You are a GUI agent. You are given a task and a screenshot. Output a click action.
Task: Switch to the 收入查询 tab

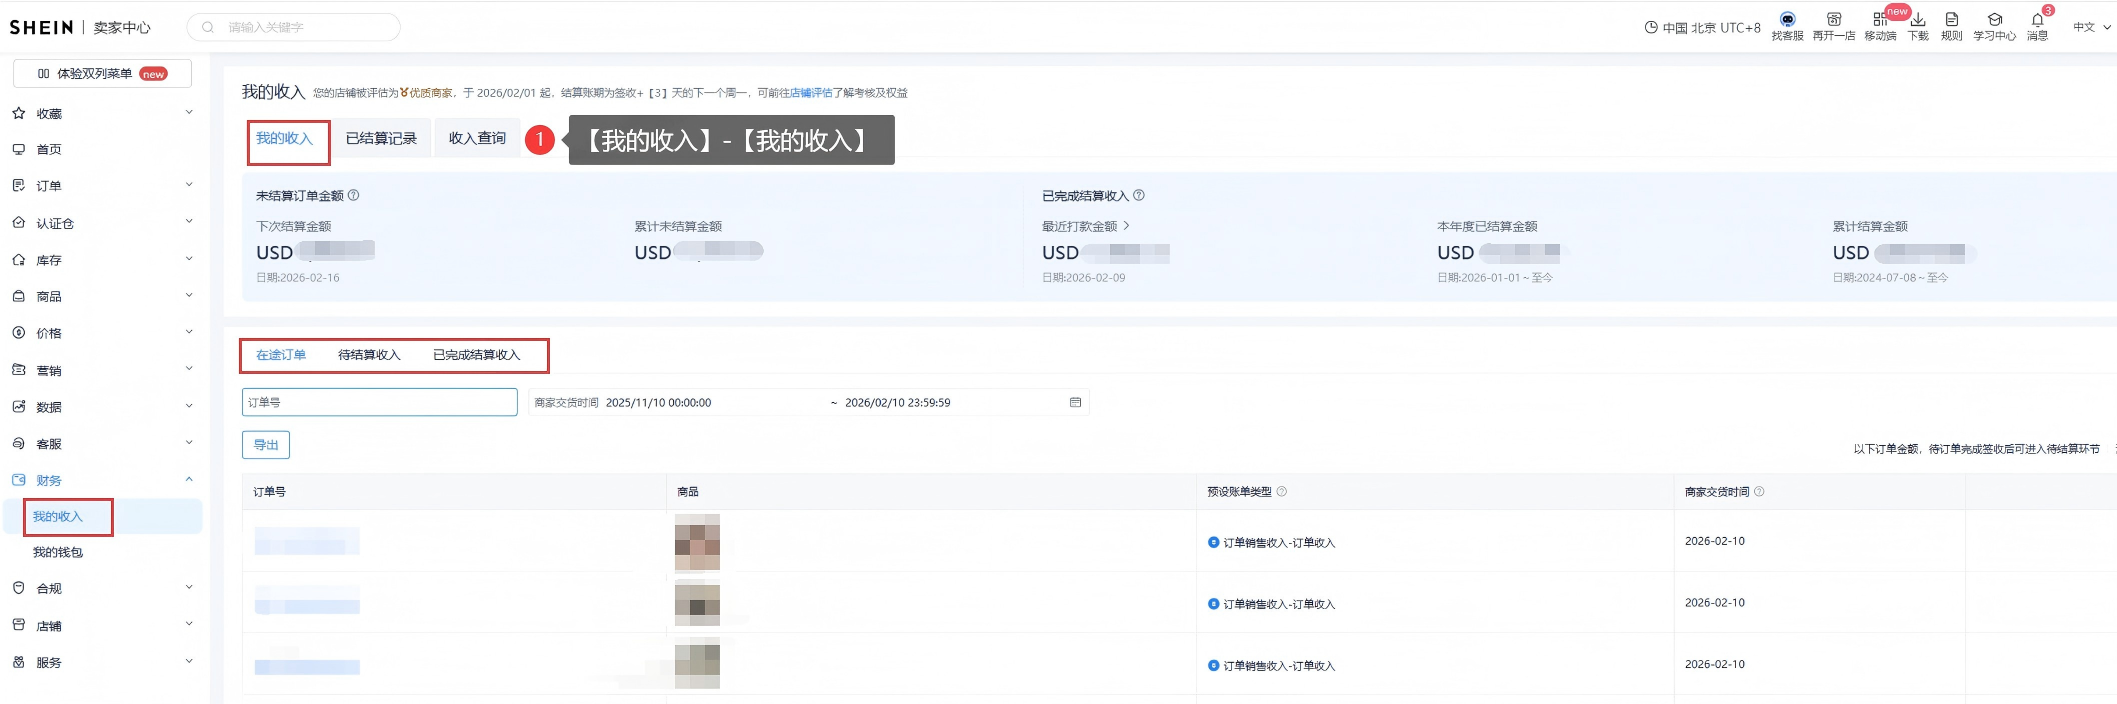pyautogui.click(x=477, y=138)
